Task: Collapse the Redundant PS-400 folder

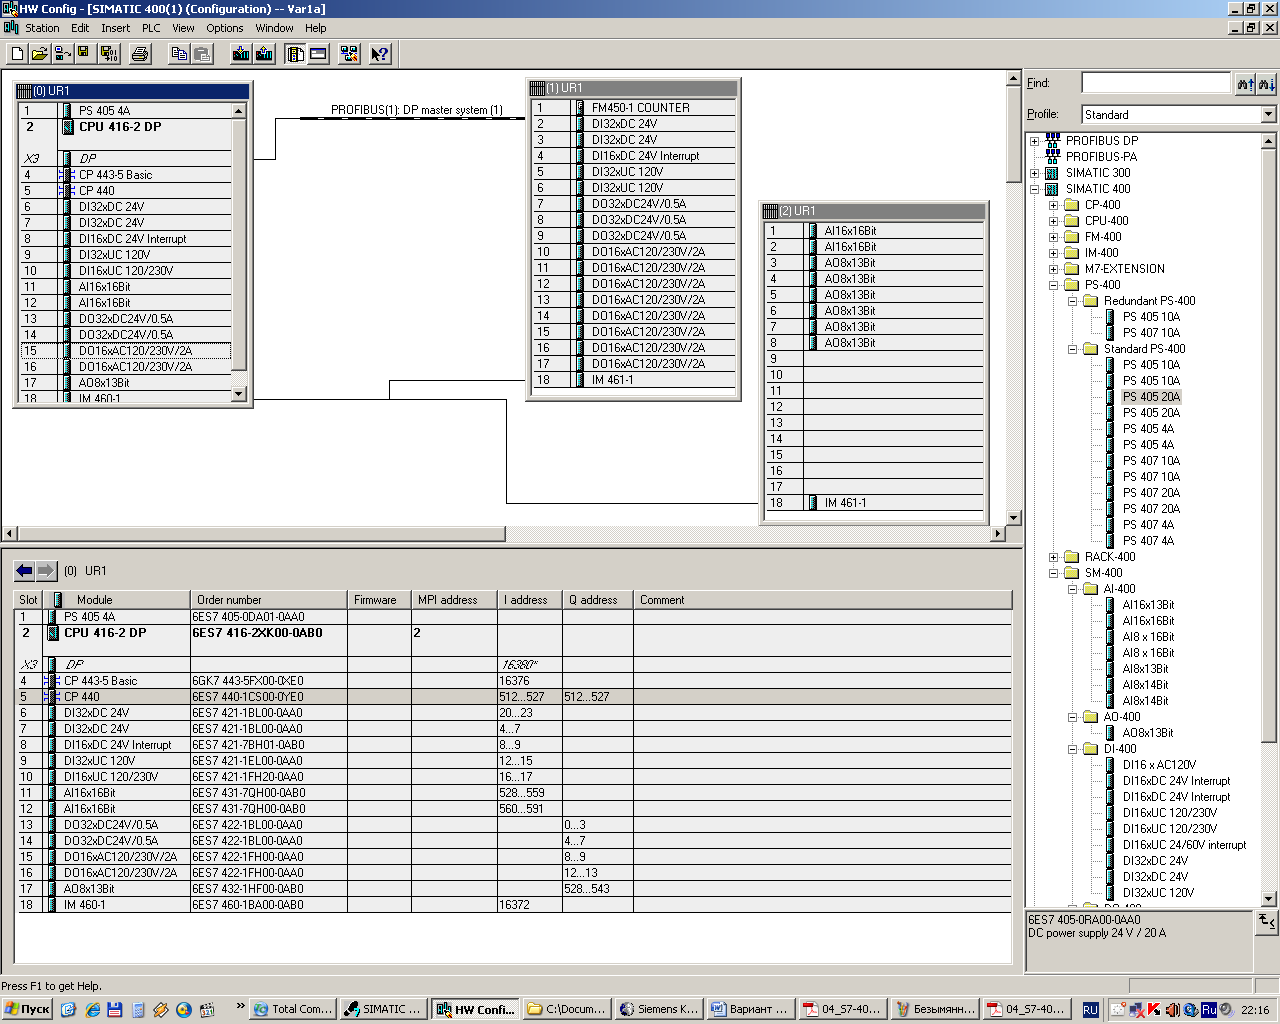Action: [x=1072, y=301]
